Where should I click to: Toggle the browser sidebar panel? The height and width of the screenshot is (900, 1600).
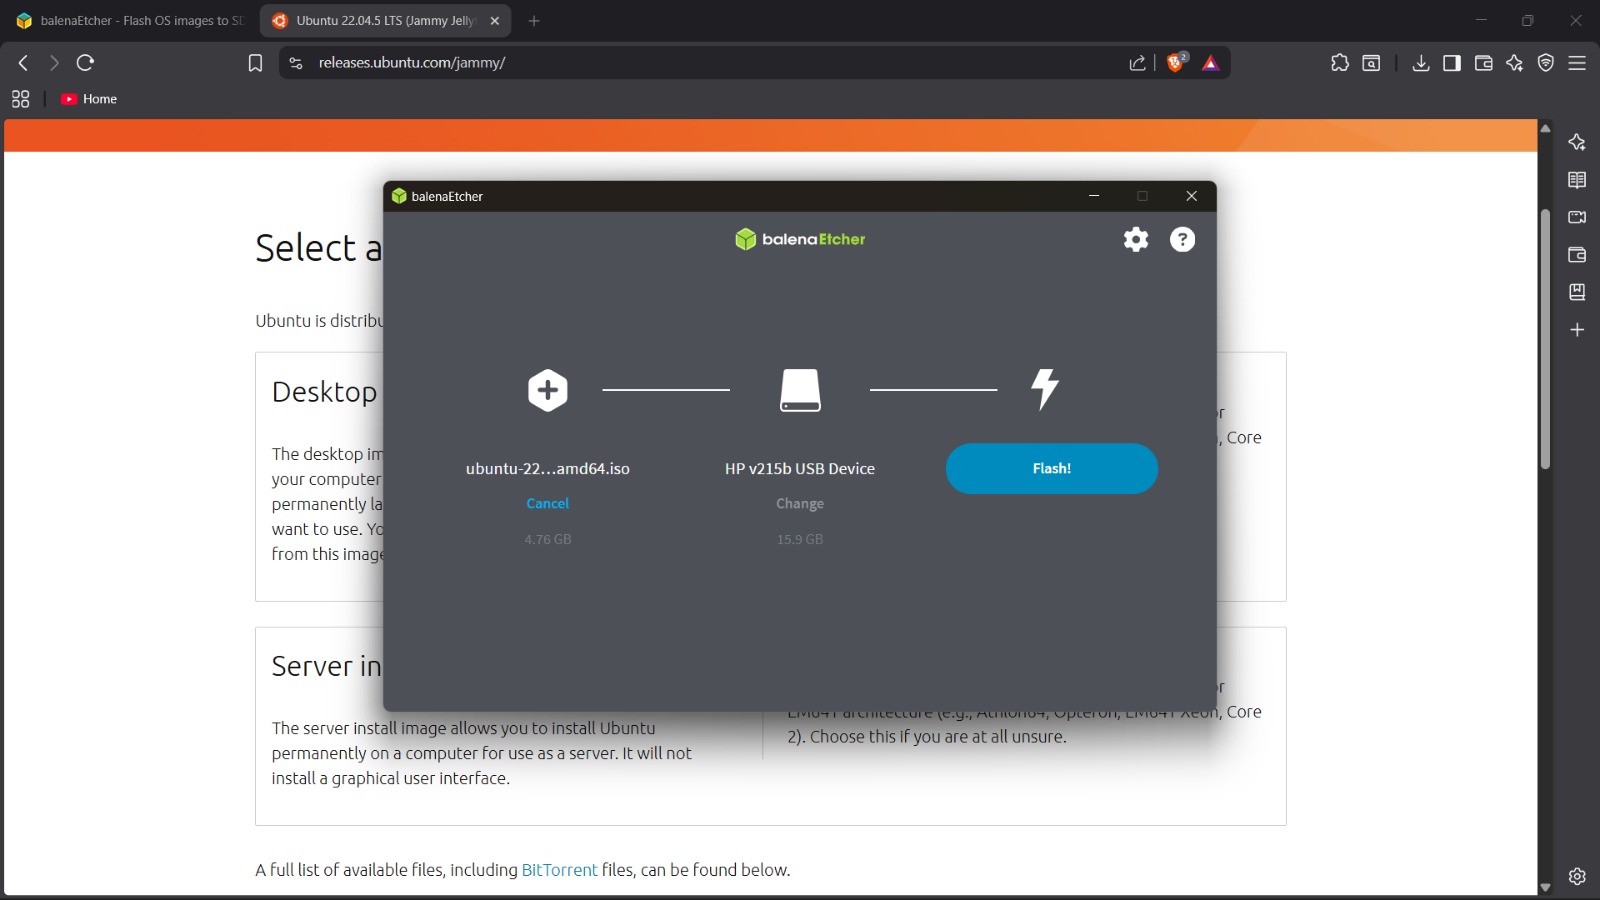1452,63
